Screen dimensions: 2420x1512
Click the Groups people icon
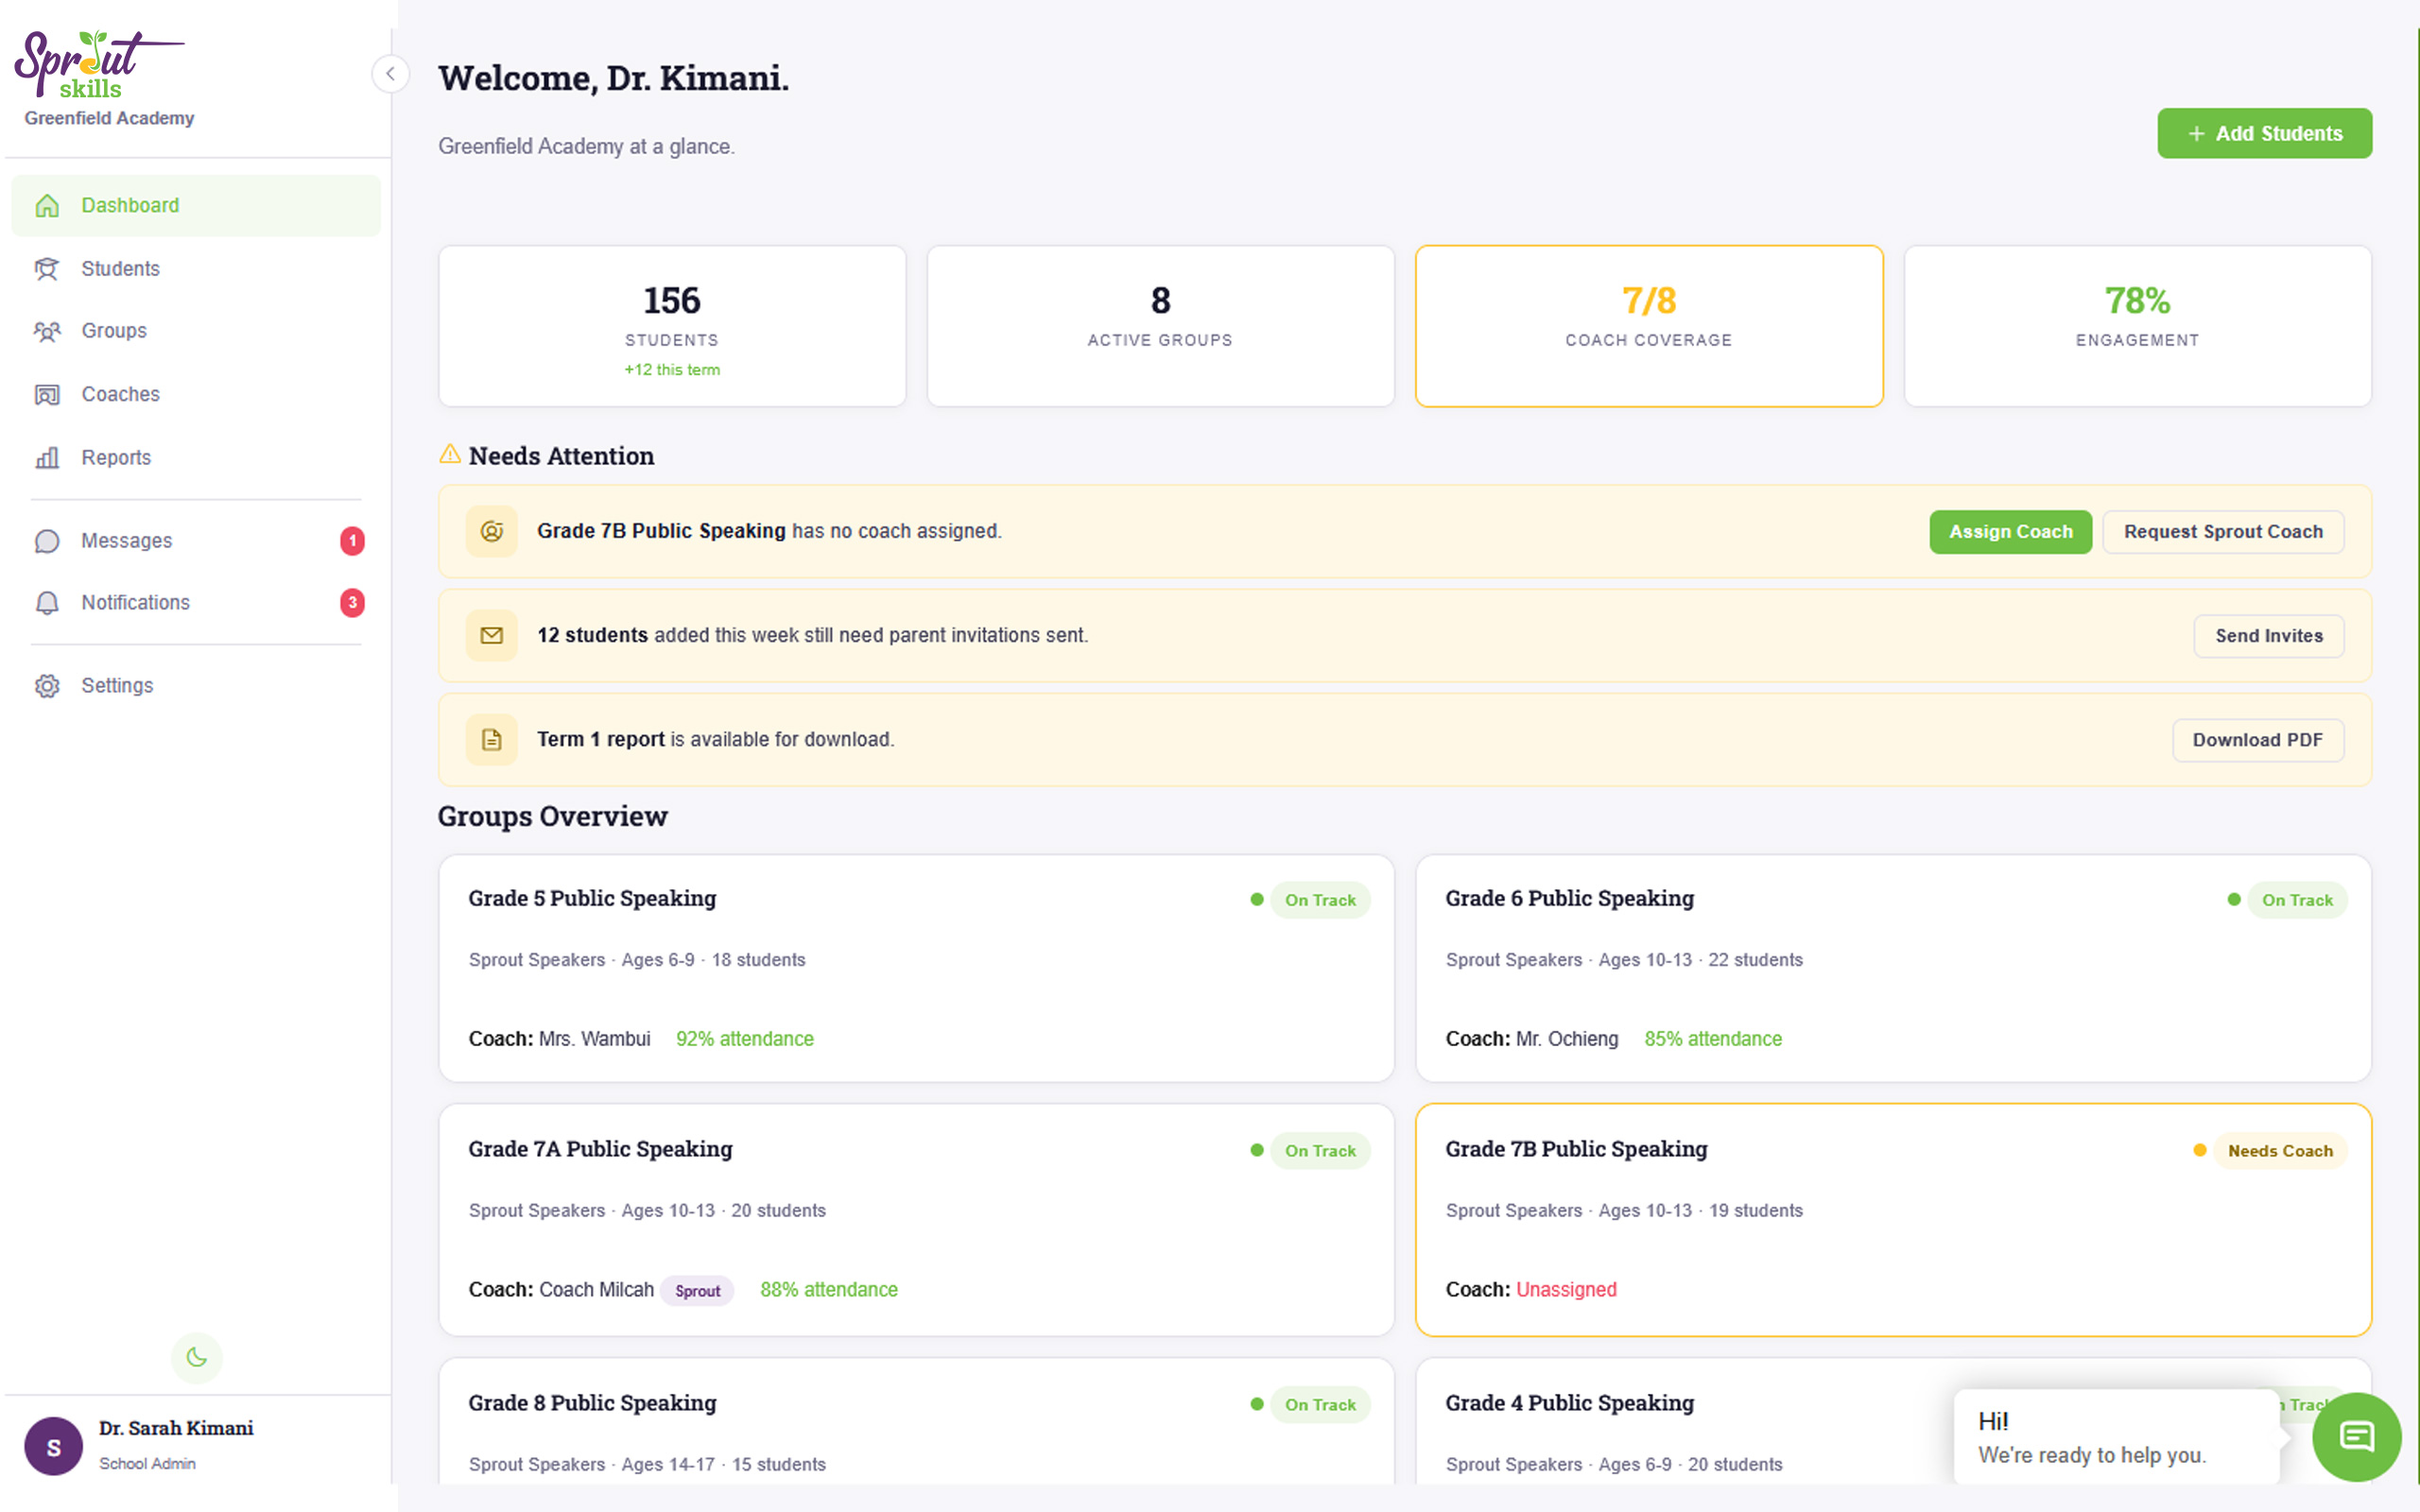tap(47, 331)
